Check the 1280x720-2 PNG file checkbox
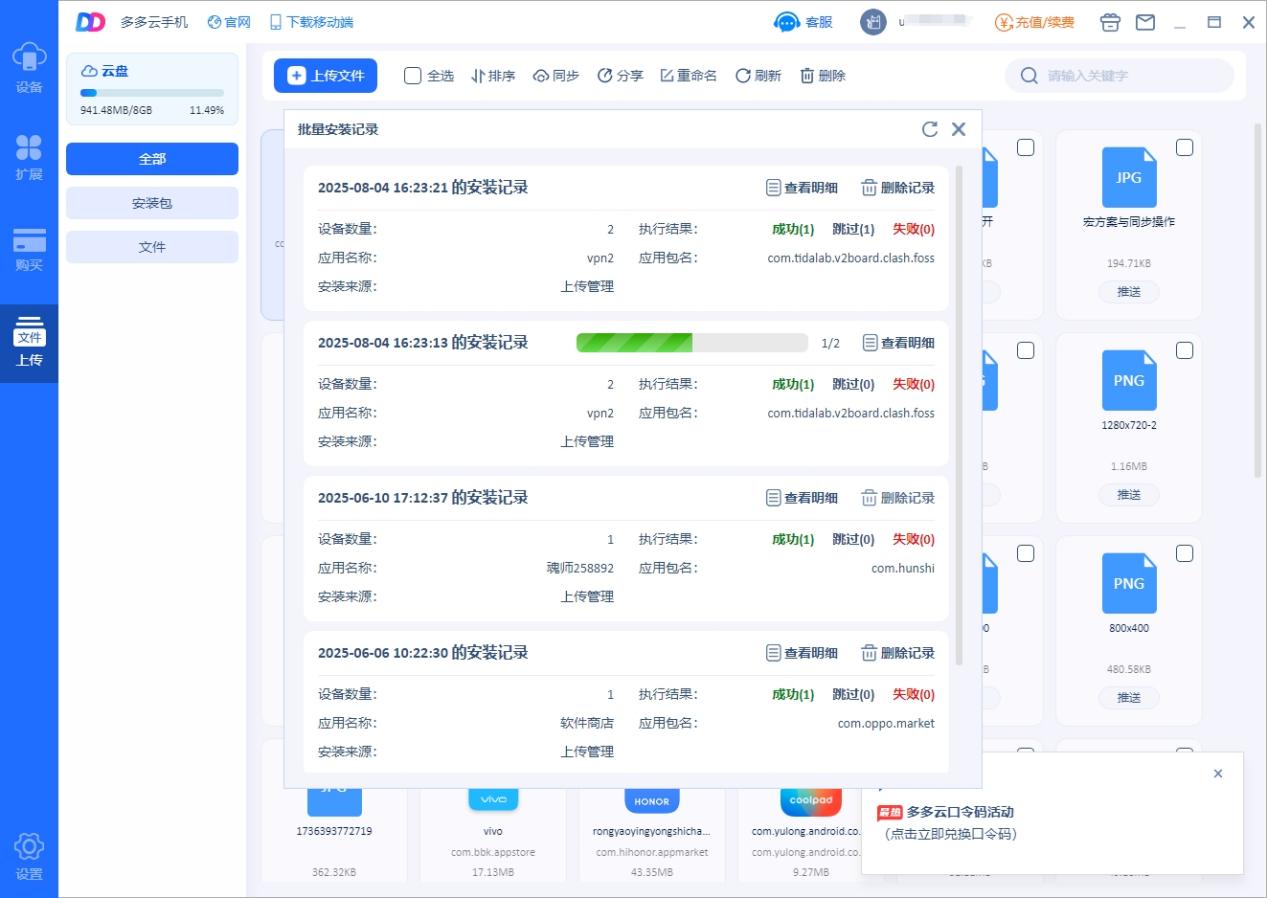1267x898 pixels. tap(1184, 351)
